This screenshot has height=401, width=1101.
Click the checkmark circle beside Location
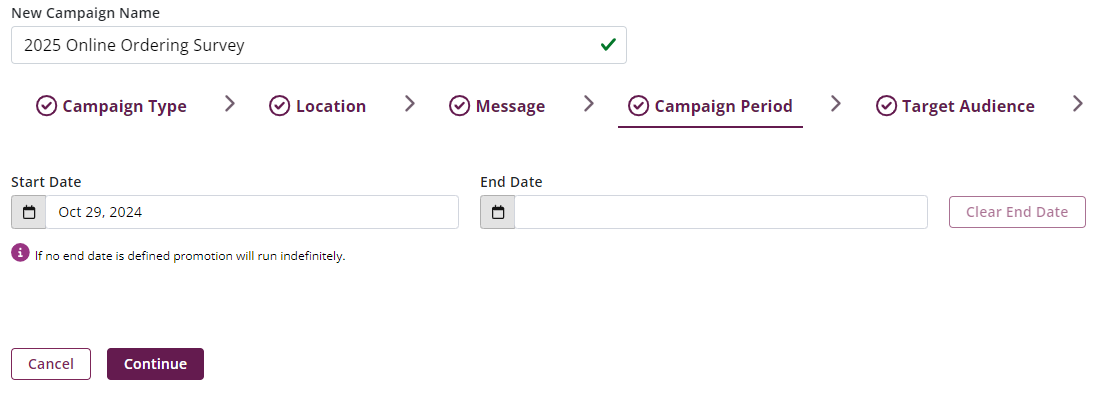tap(279, 106)
